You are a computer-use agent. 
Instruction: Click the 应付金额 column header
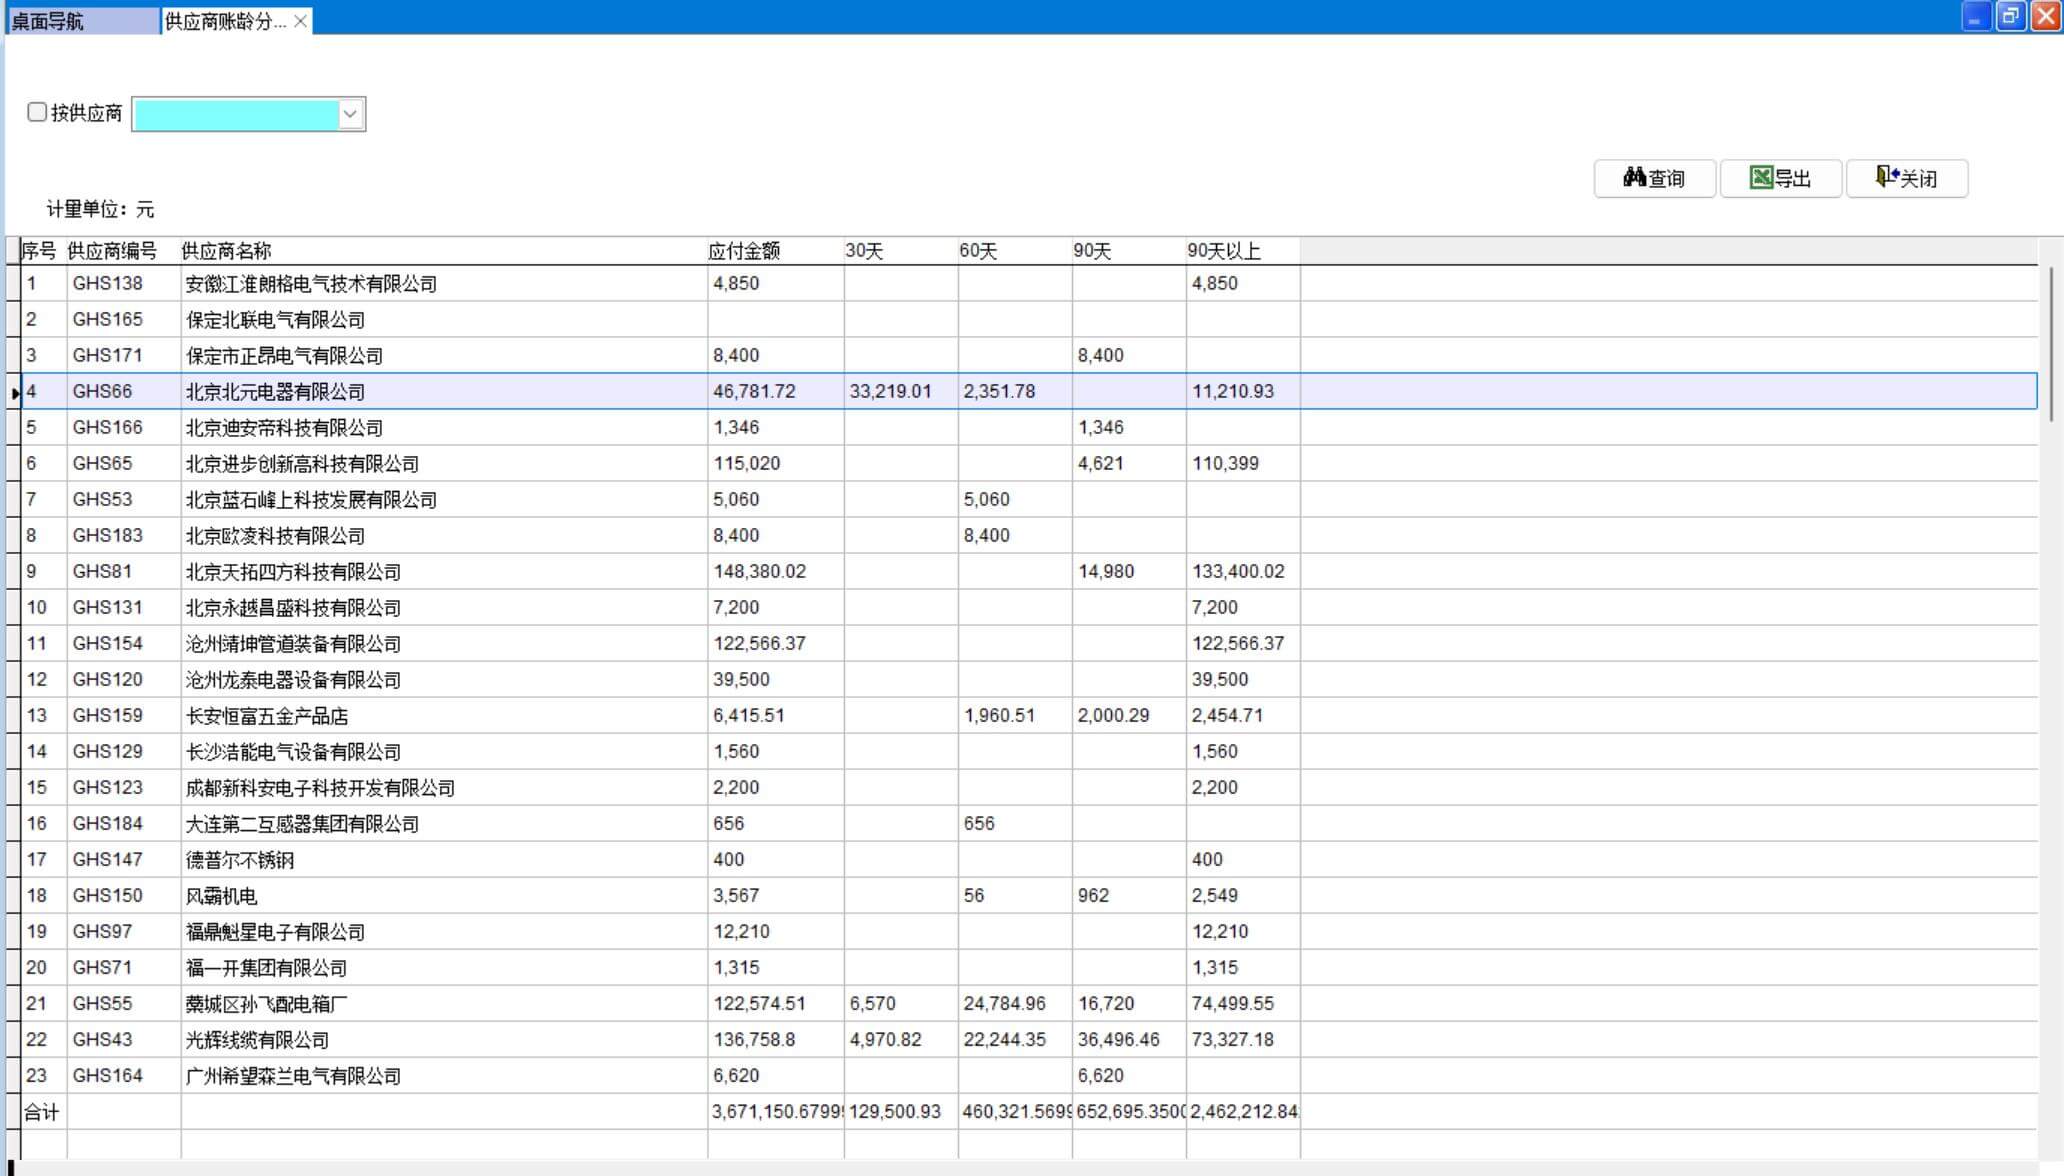click(744, 251)
